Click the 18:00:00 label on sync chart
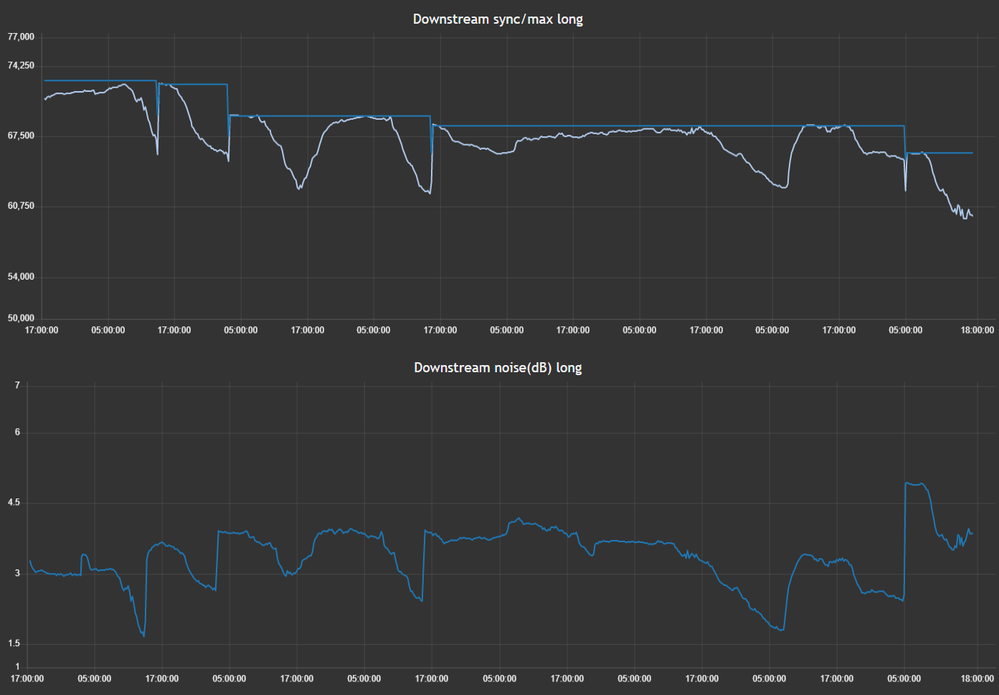Viewport: 999px width, 695px height. pyautogui.click(x=976, y=329)
